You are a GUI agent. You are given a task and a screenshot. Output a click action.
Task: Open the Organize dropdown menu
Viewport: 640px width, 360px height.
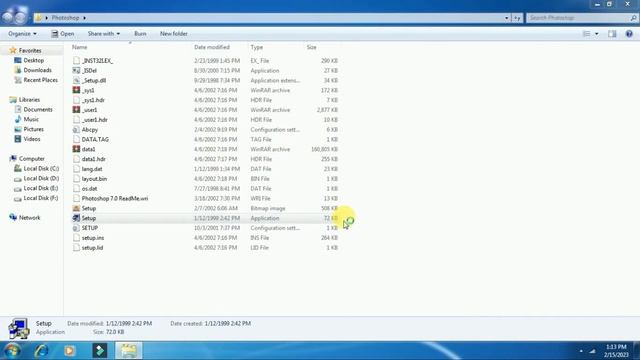(x=22, y=33)
